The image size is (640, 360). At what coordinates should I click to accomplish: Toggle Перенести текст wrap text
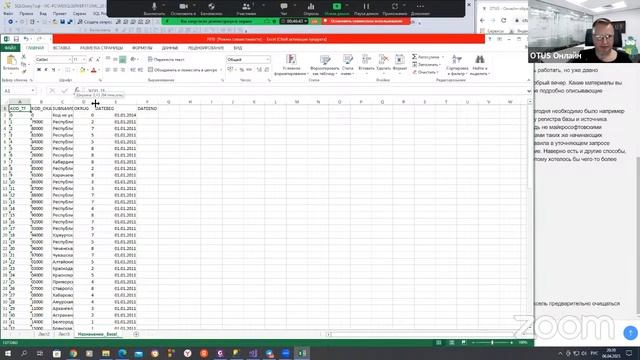pos(166,60)
